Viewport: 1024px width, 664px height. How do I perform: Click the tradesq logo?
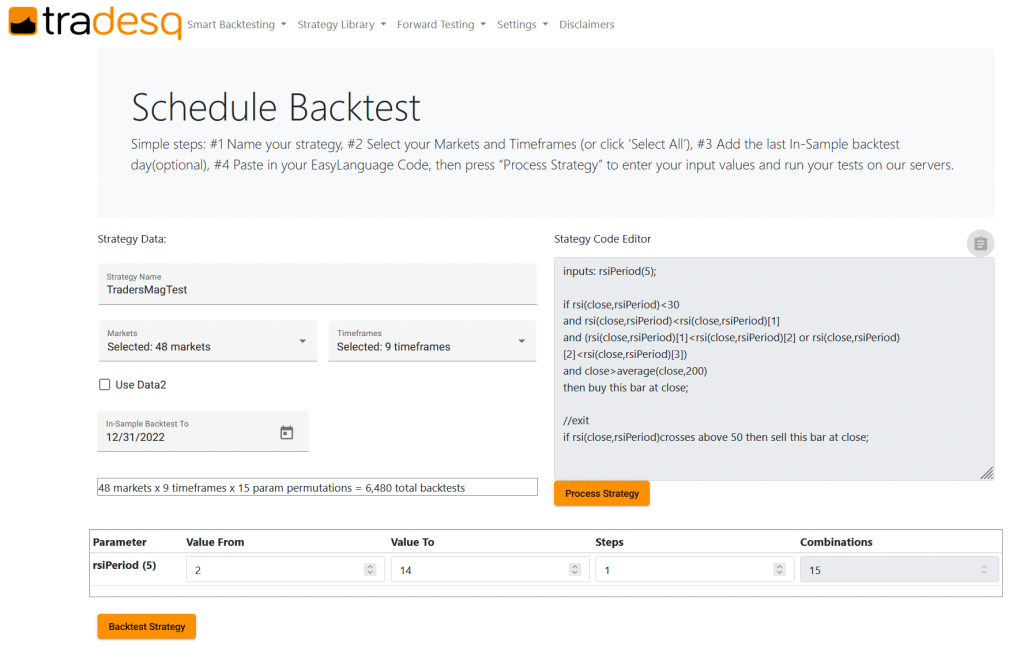[95, 21]
